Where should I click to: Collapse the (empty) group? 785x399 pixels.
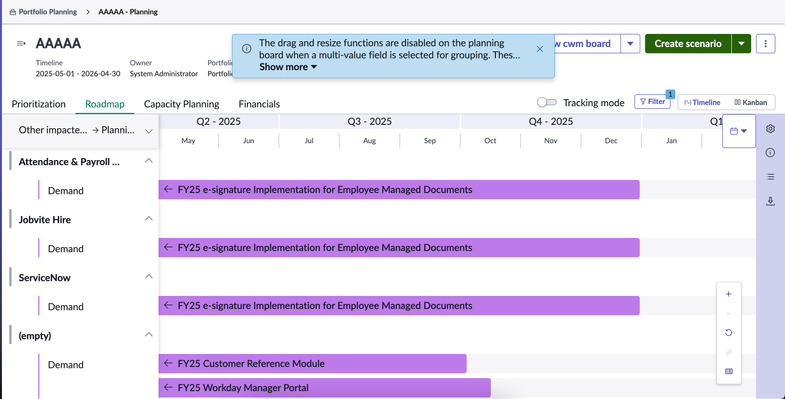point(149,335)
